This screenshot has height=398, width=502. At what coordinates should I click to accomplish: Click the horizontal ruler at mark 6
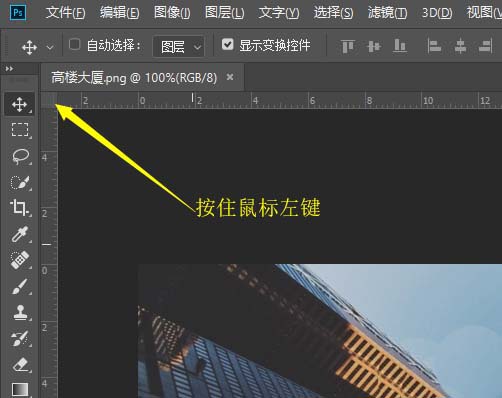tap(312, 100)
